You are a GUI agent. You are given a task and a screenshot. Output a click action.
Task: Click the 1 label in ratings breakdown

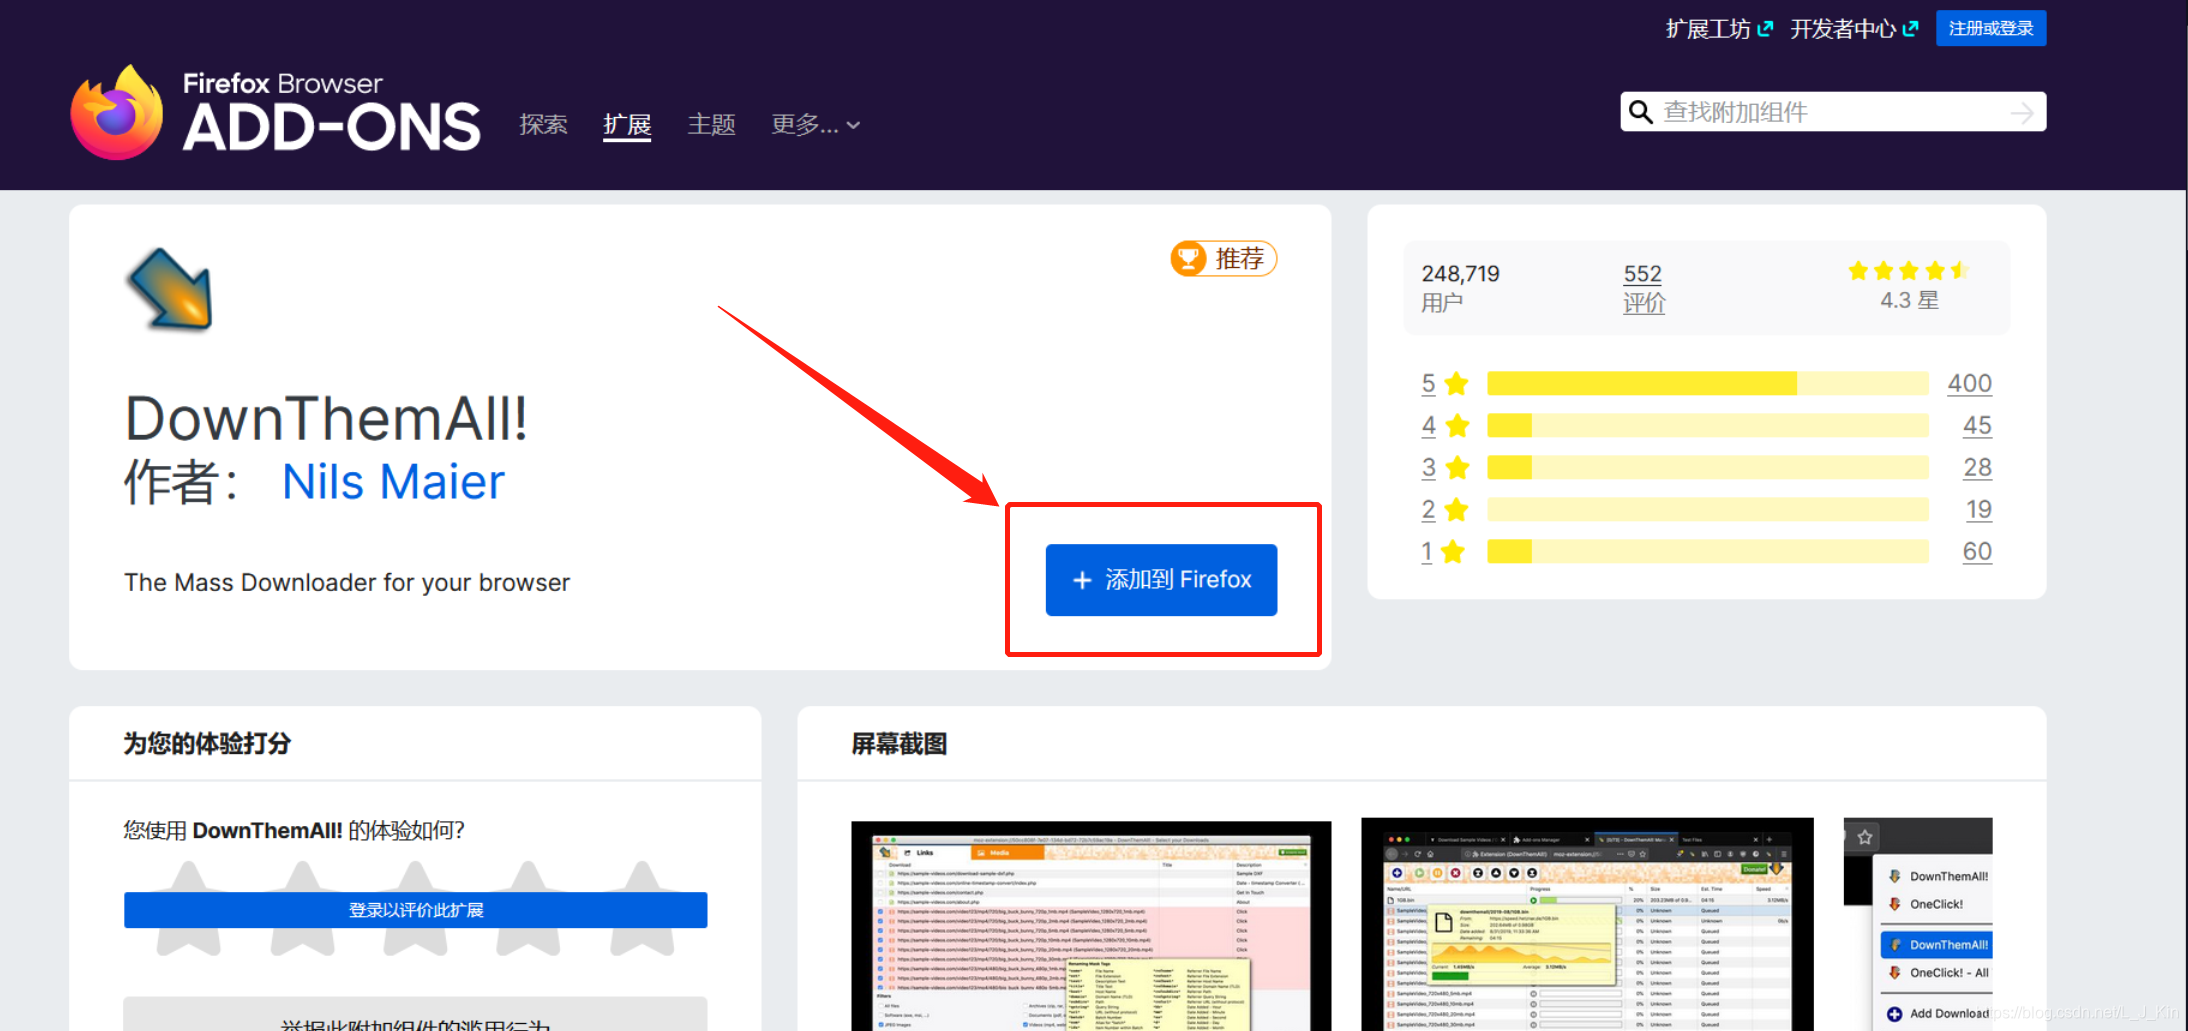tap(1427, 551)
